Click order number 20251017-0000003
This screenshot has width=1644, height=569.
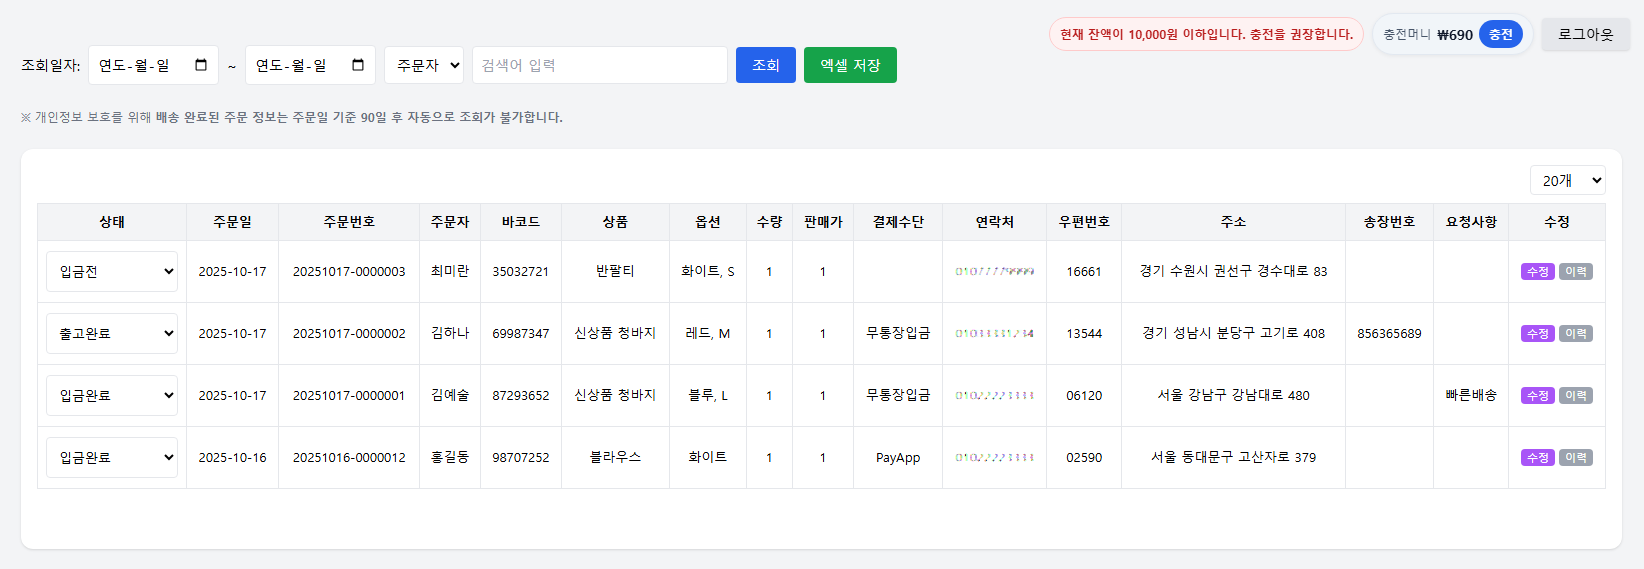tap(349, 272)
